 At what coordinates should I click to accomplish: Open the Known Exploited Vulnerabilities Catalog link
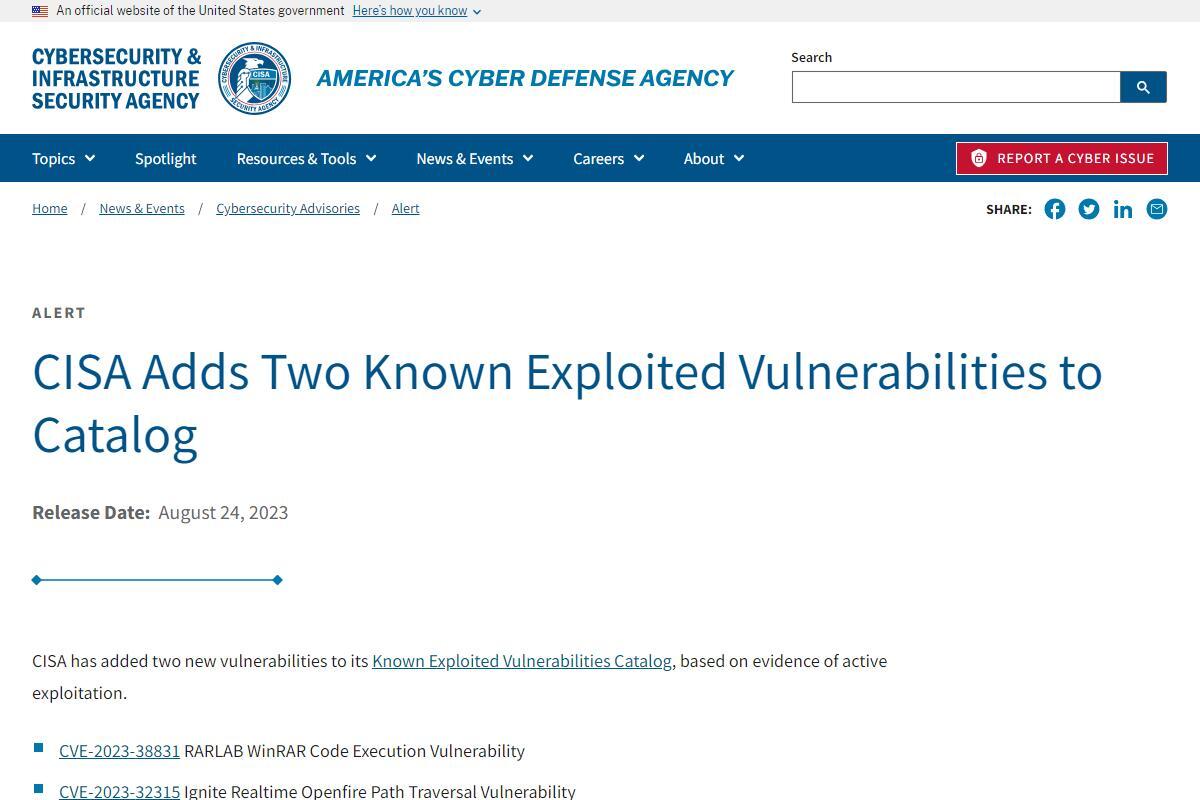(x=522, y=661)
